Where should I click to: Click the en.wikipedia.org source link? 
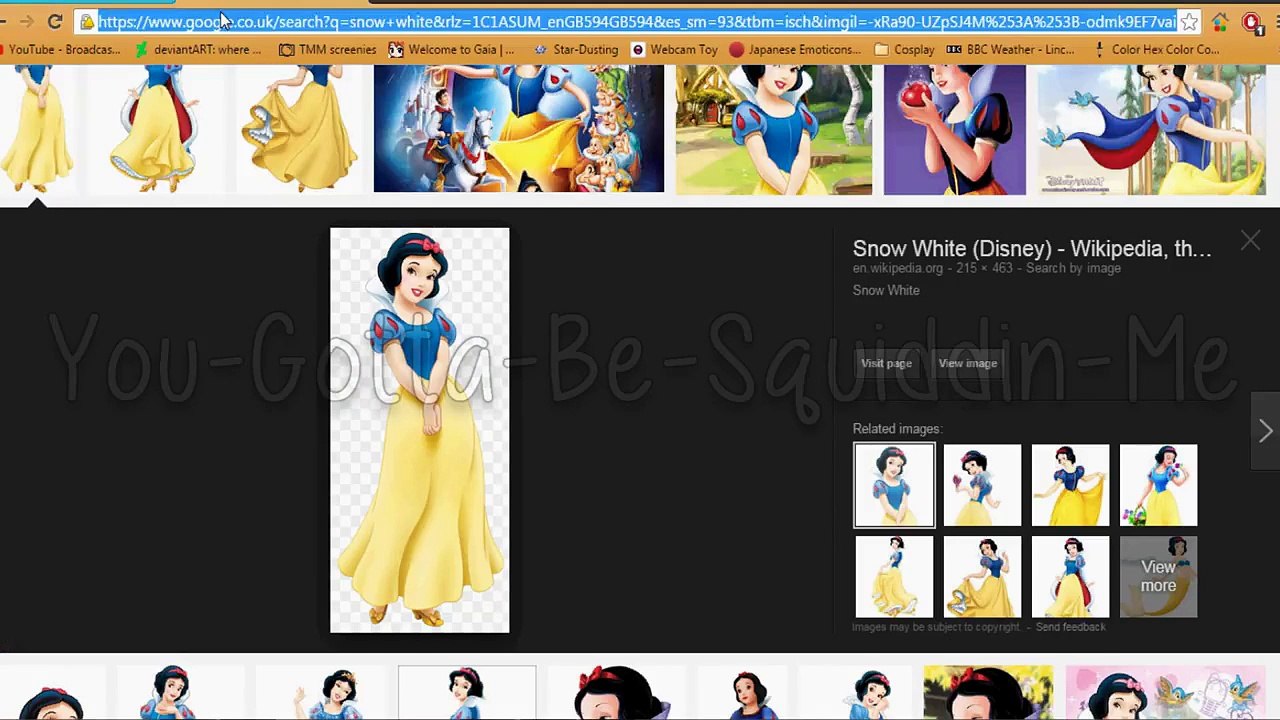(897, 268)
